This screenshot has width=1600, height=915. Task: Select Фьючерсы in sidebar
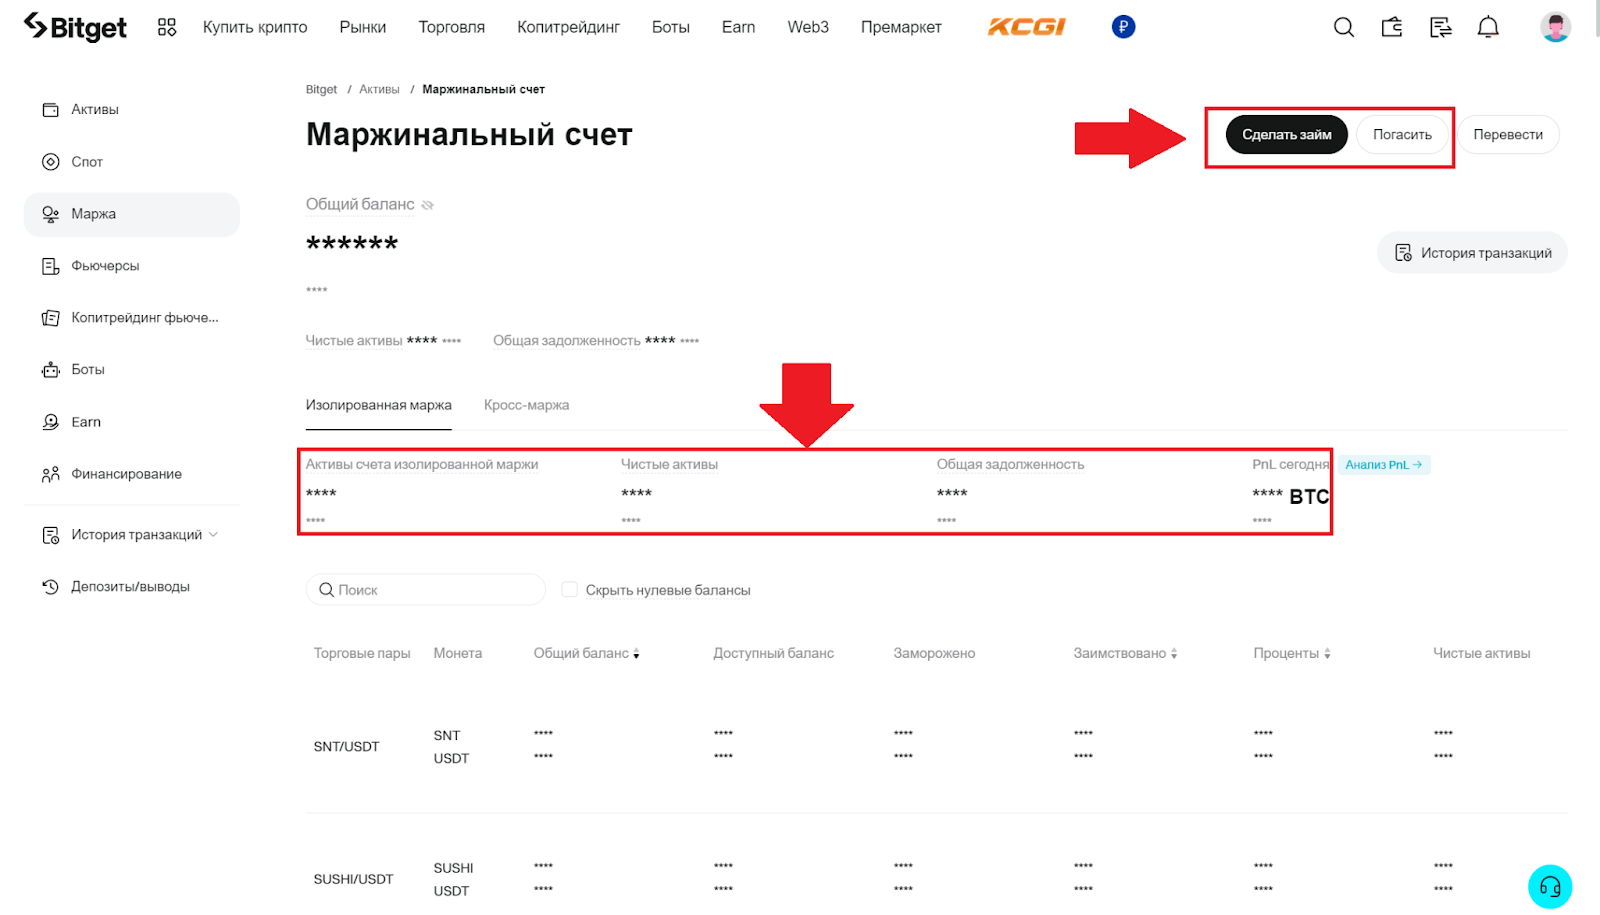[132, 266]
